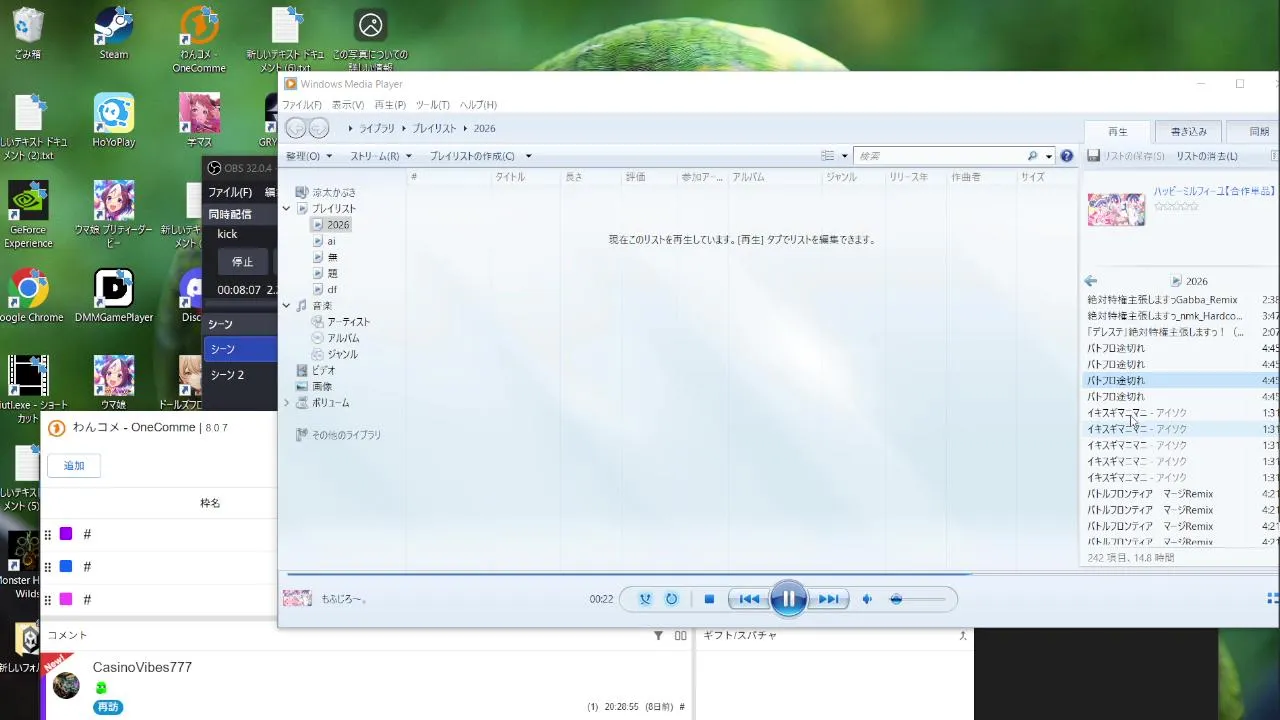The height and width of the screenshot is (720, 1280).
Task: Toggle repeat in Media Player
Action: coord(671,599)
